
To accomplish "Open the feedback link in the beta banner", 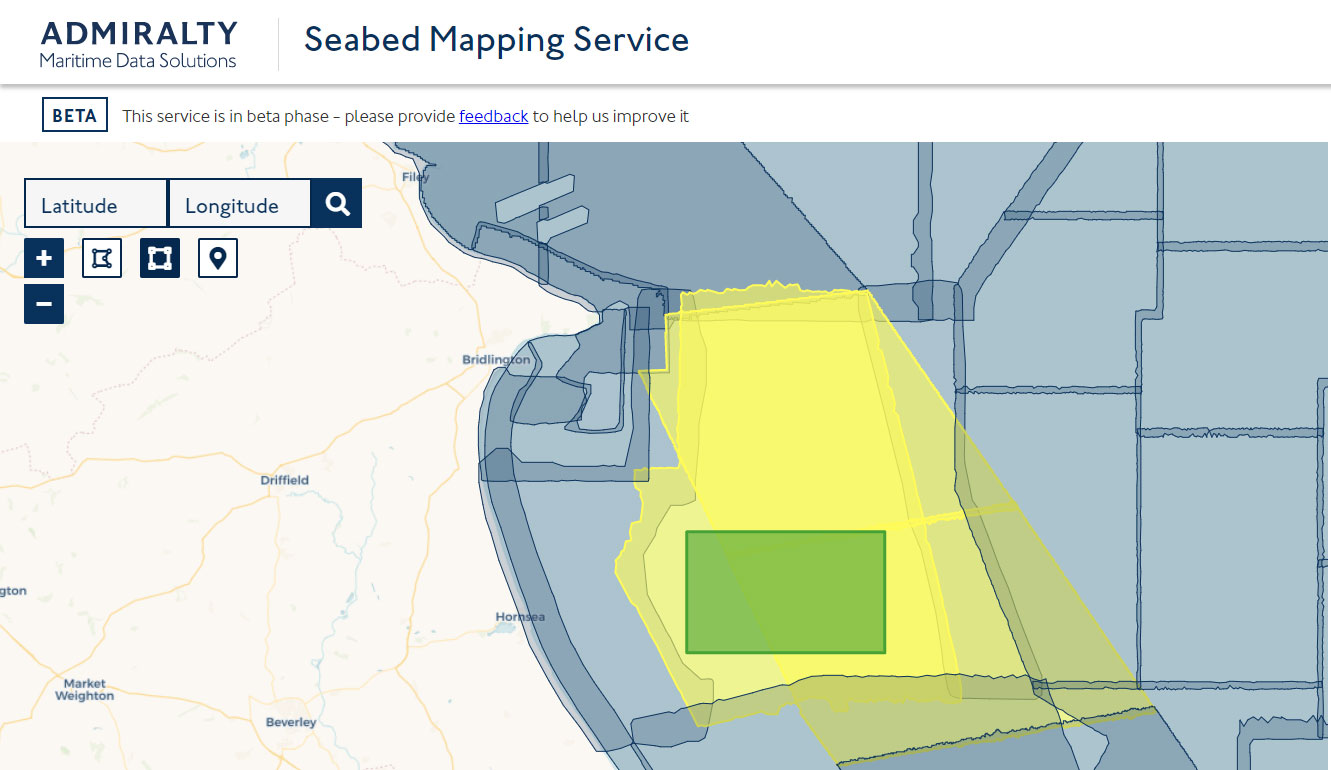I will tap(493, 116).
